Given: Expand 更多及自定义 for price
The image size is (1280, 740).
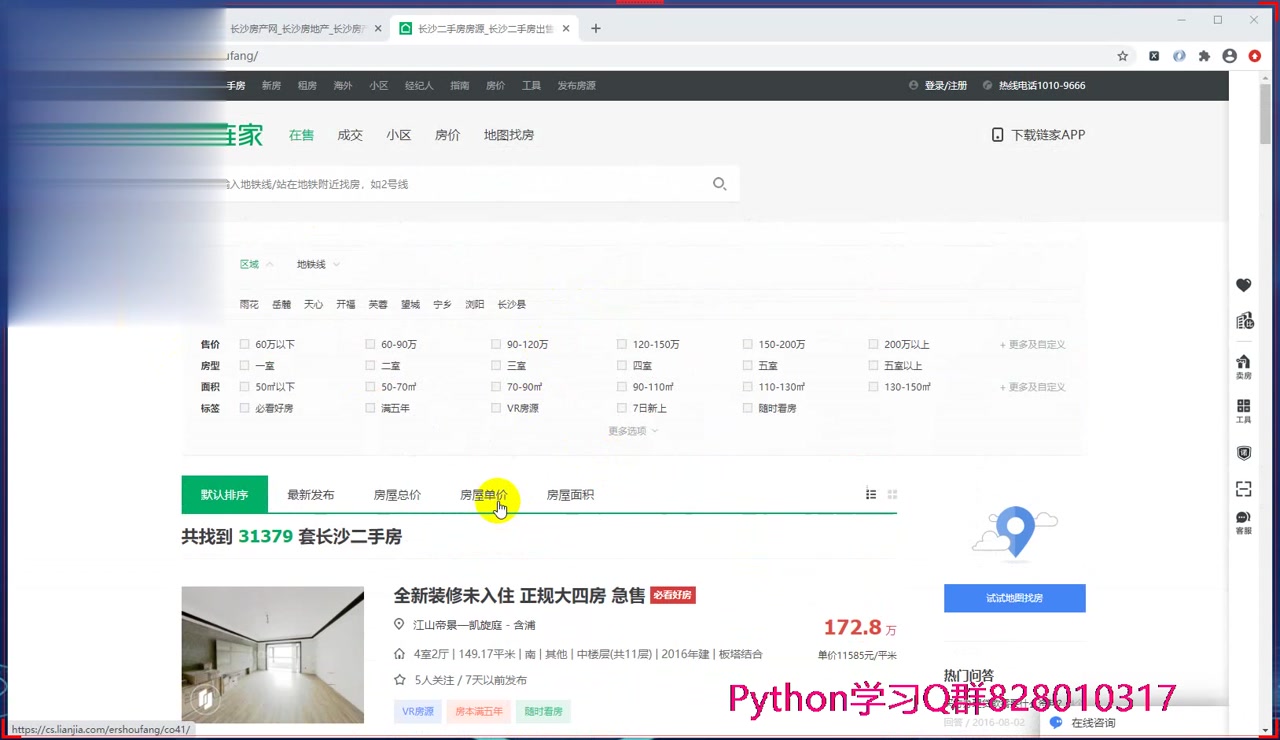Looking at the screenshot, I should pos(1032,344).
